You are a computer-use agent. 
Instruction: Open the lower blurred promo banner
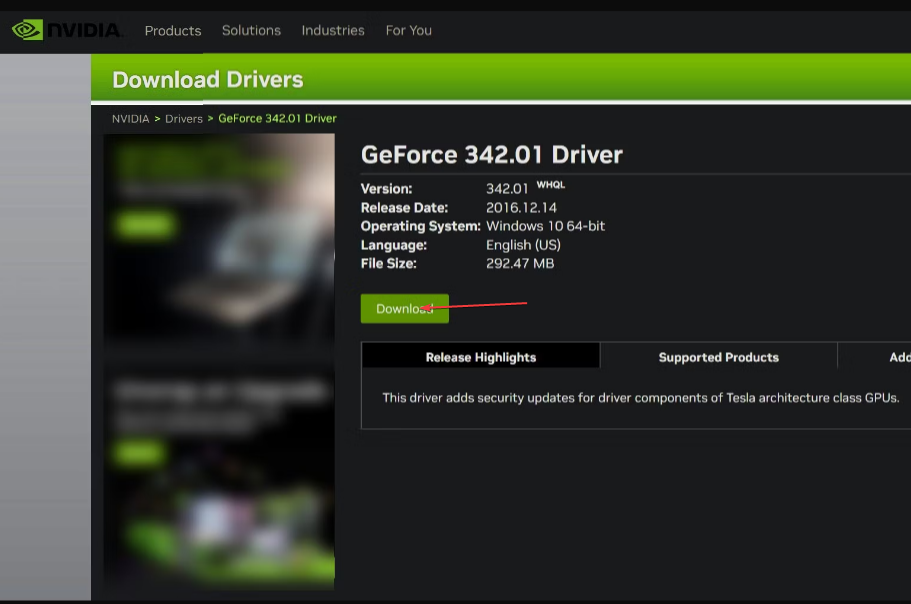tap(219, 476)
